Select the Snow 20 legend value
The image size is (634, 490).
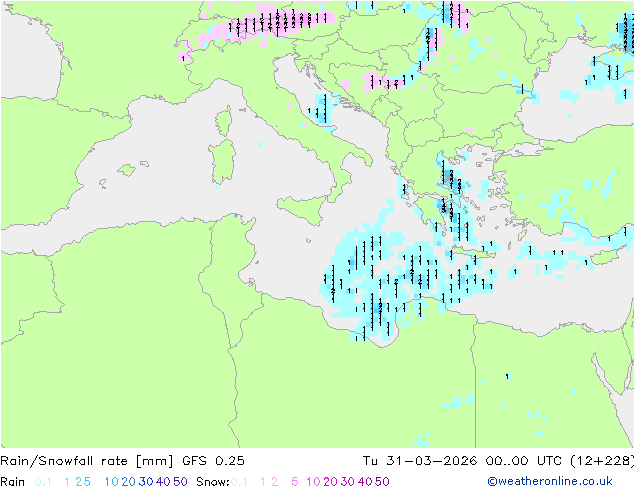(x=330, y=482)
